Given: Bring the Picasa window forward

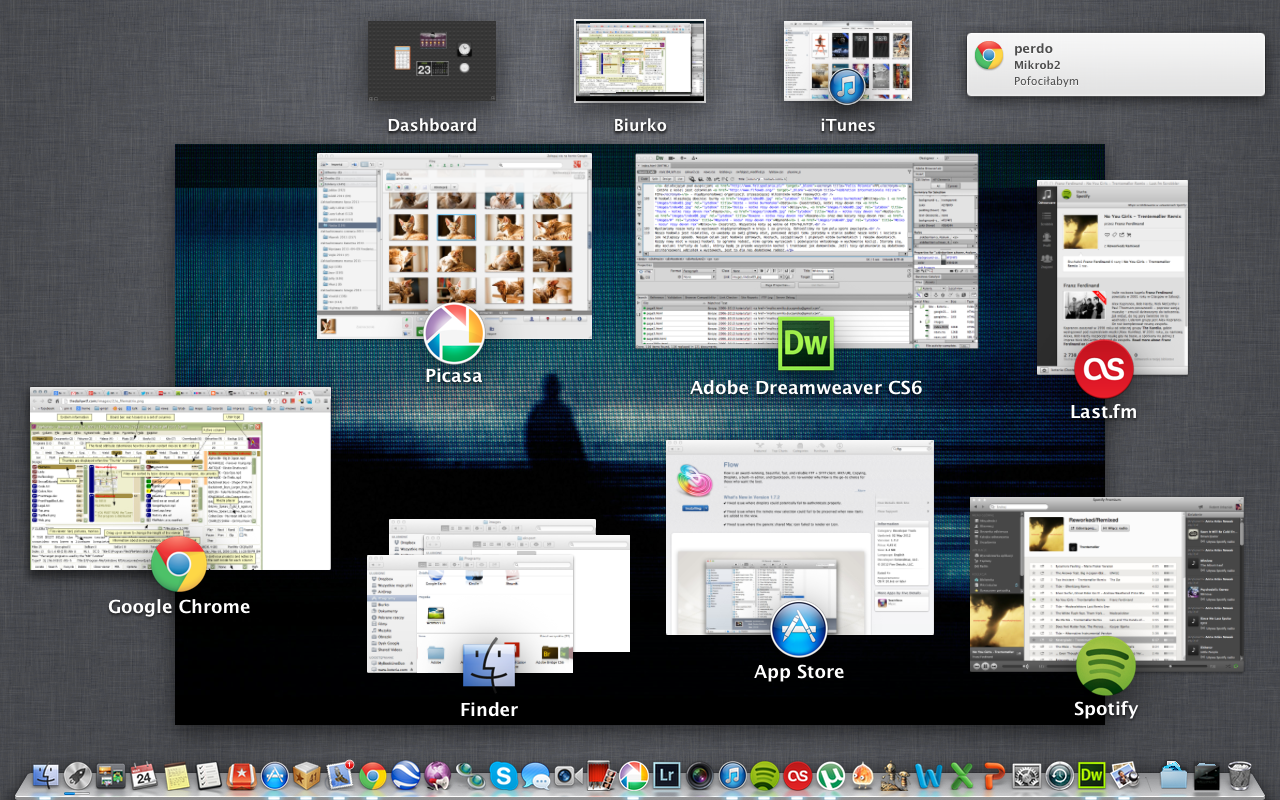Looking at the screenshot, I should point(454,246).
